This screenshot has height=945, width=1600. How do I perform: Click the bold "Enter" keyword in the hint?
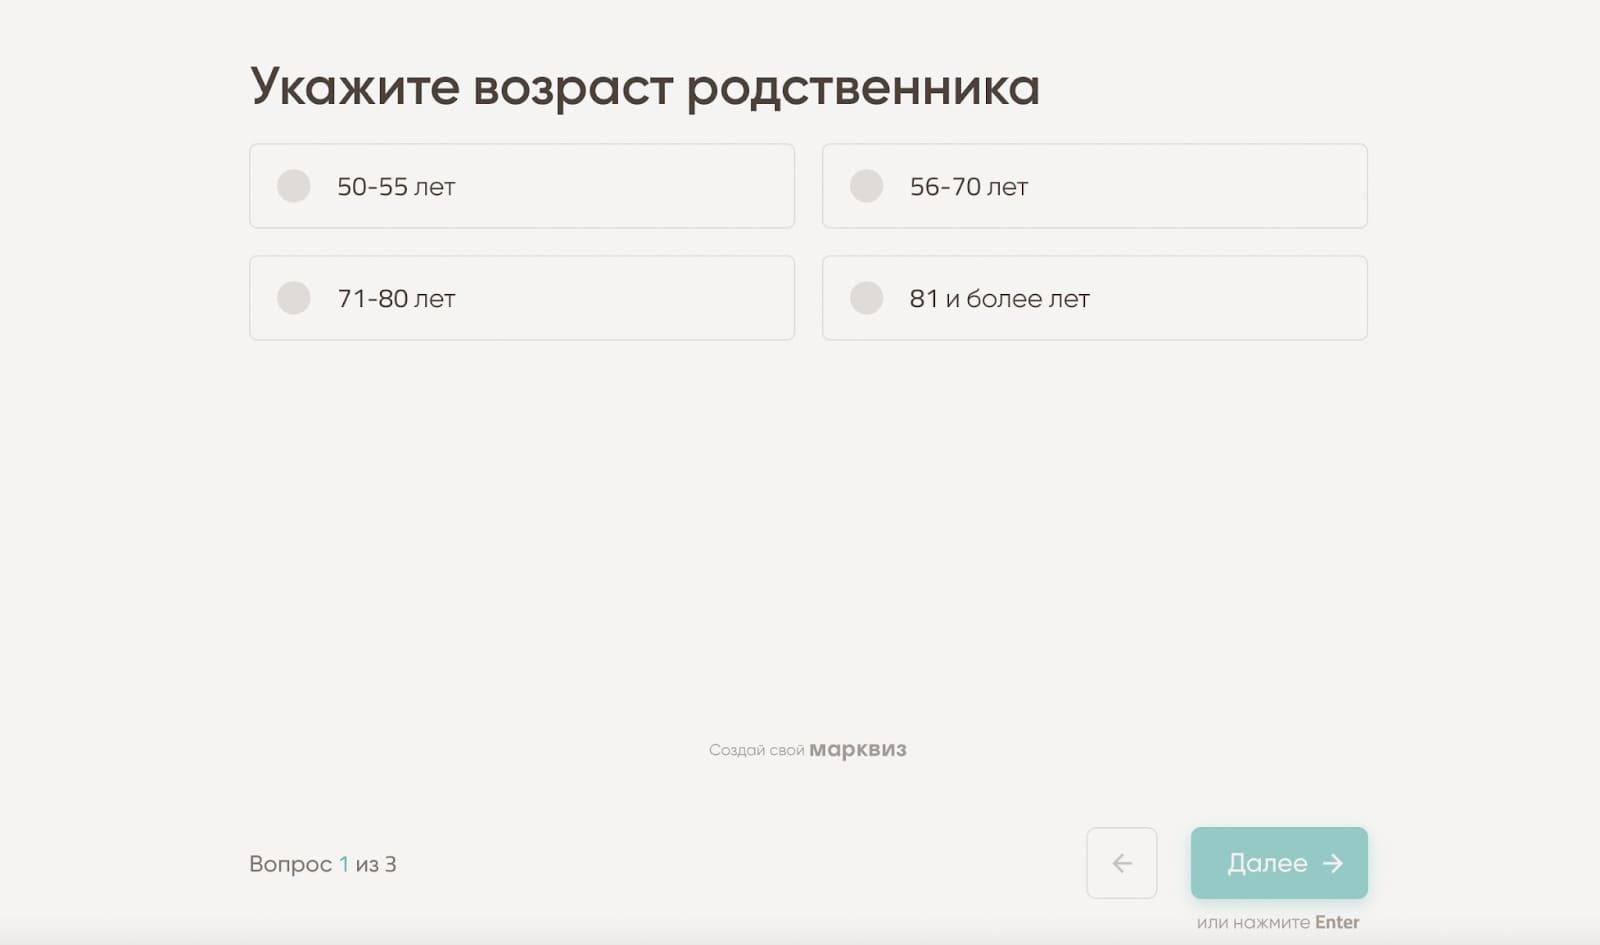coord(1337,921)
